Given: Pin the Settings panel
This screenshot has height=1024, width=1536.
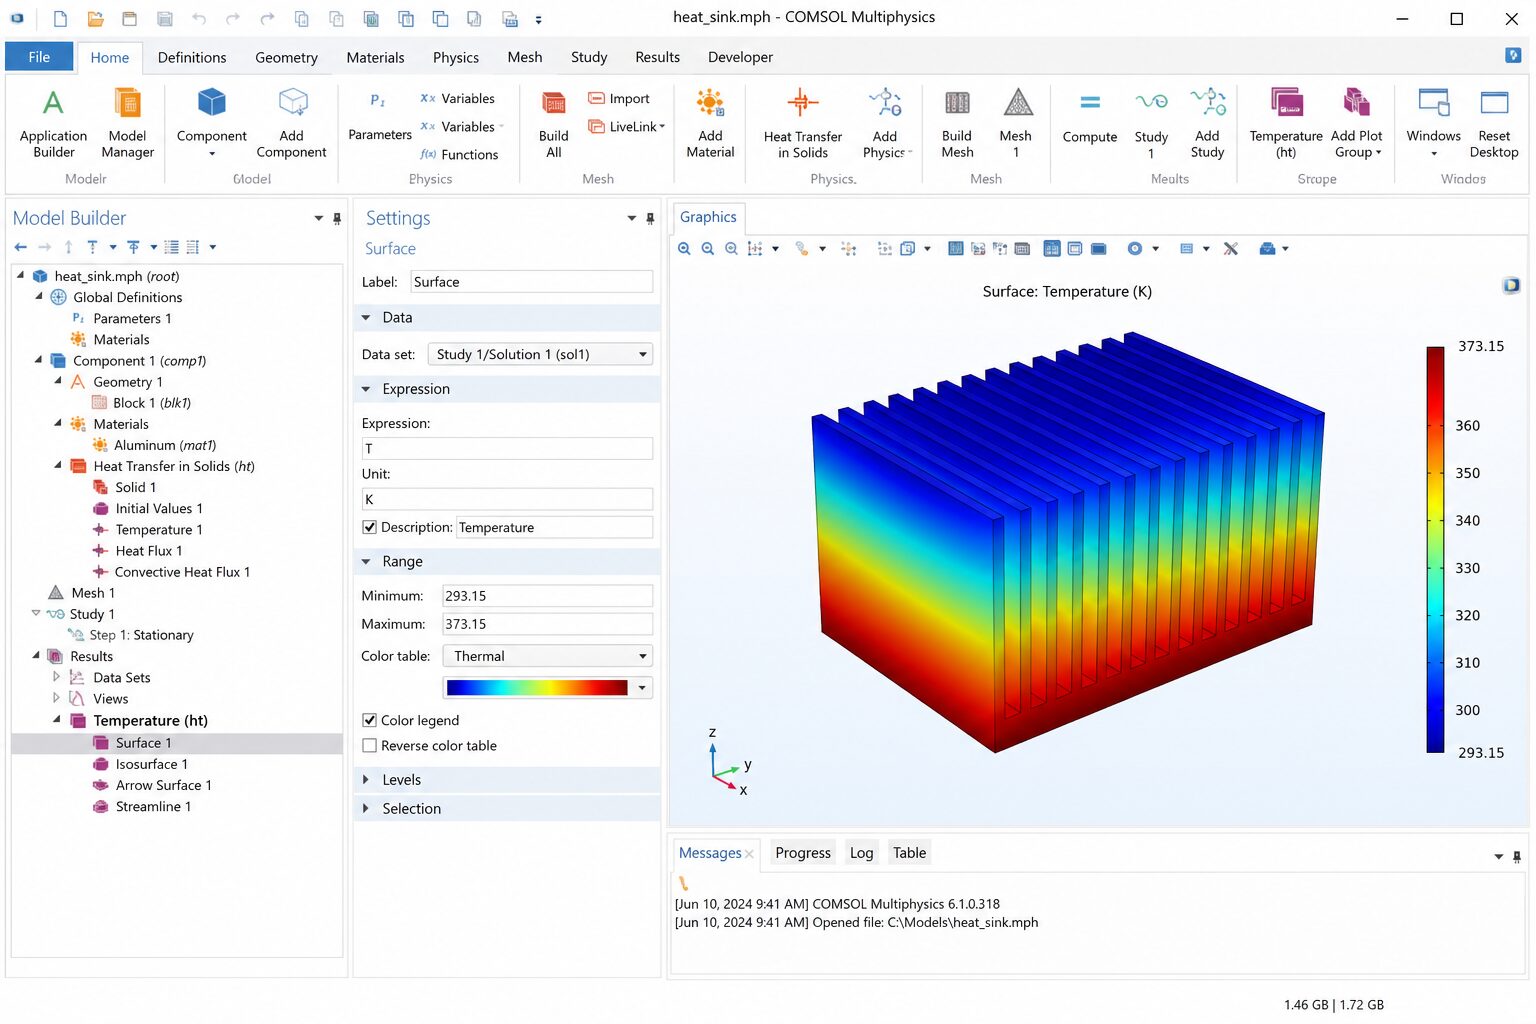Looking at the screenshot, I should (x=650, y=218).
